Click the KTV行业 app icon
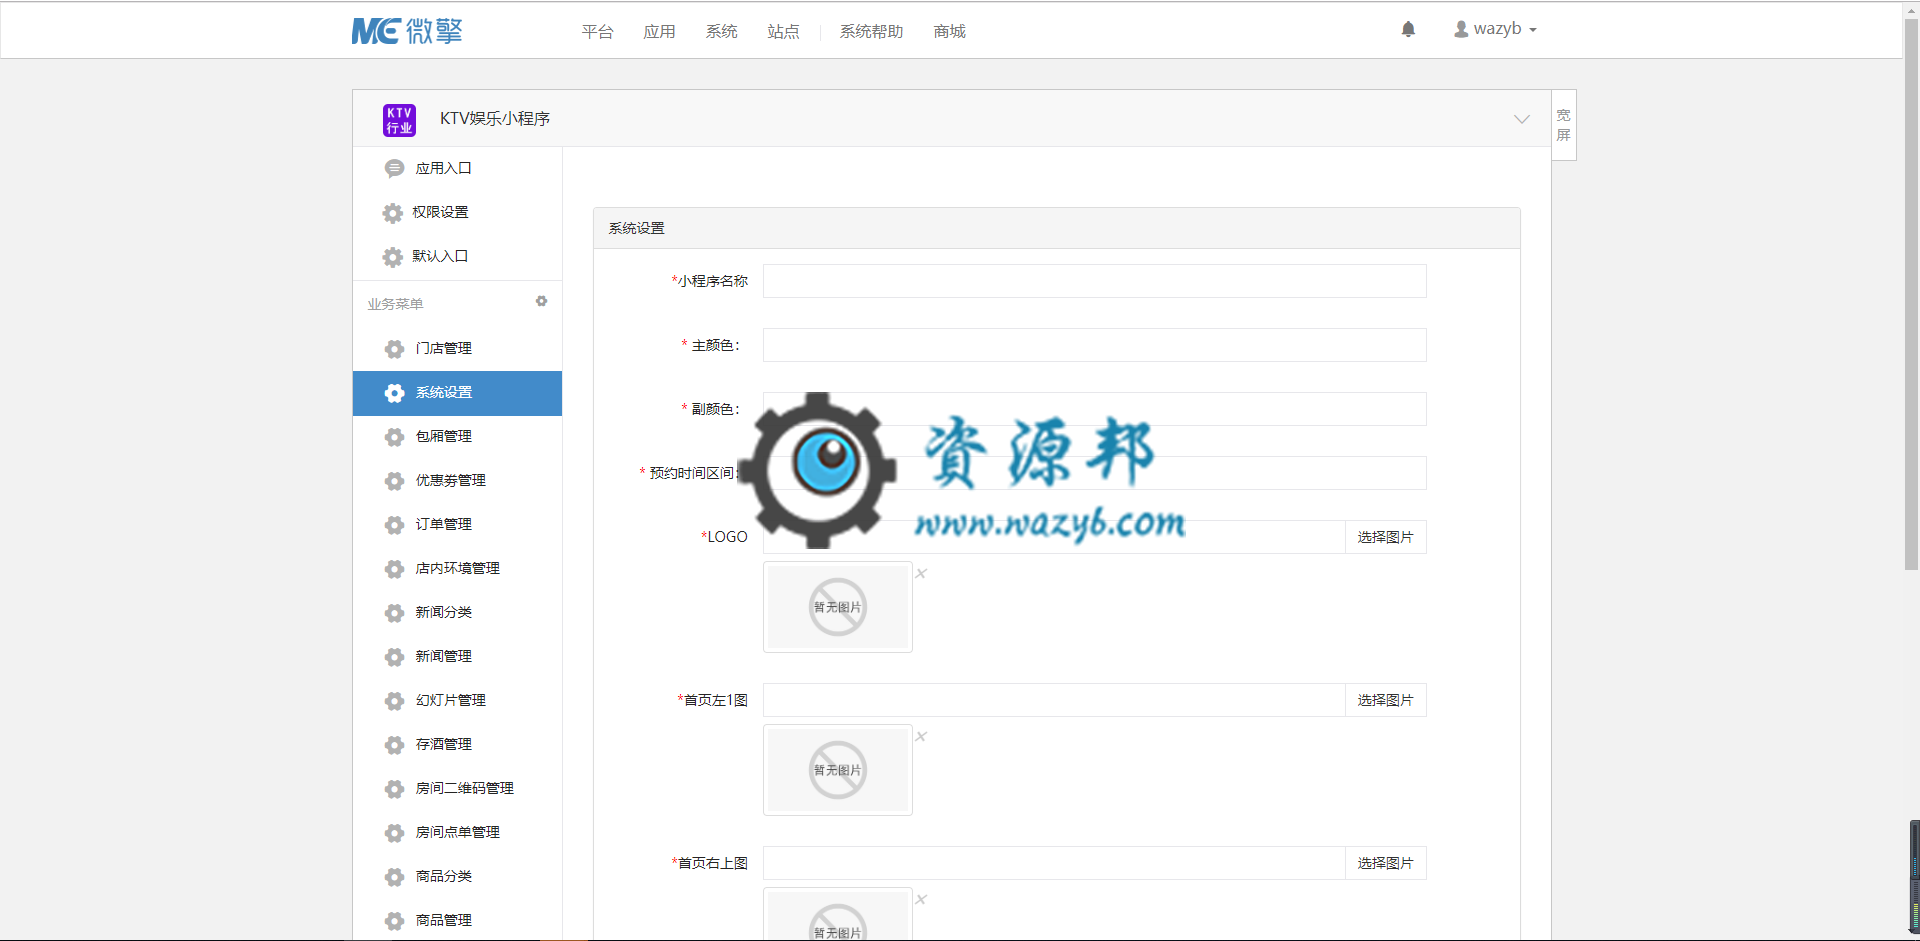 (x=399, y=120)
